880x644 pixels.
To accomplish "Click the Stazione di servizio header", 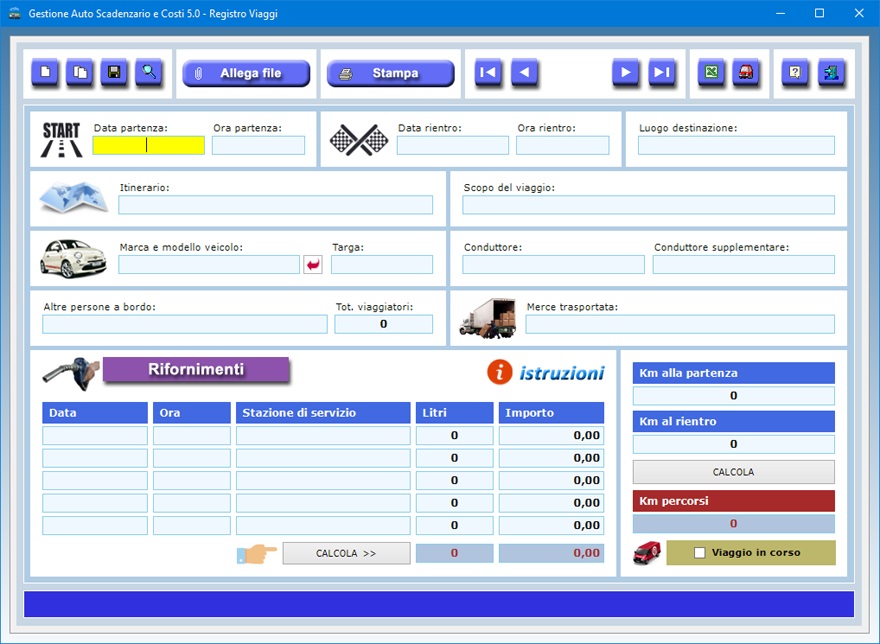I will 323,413.
